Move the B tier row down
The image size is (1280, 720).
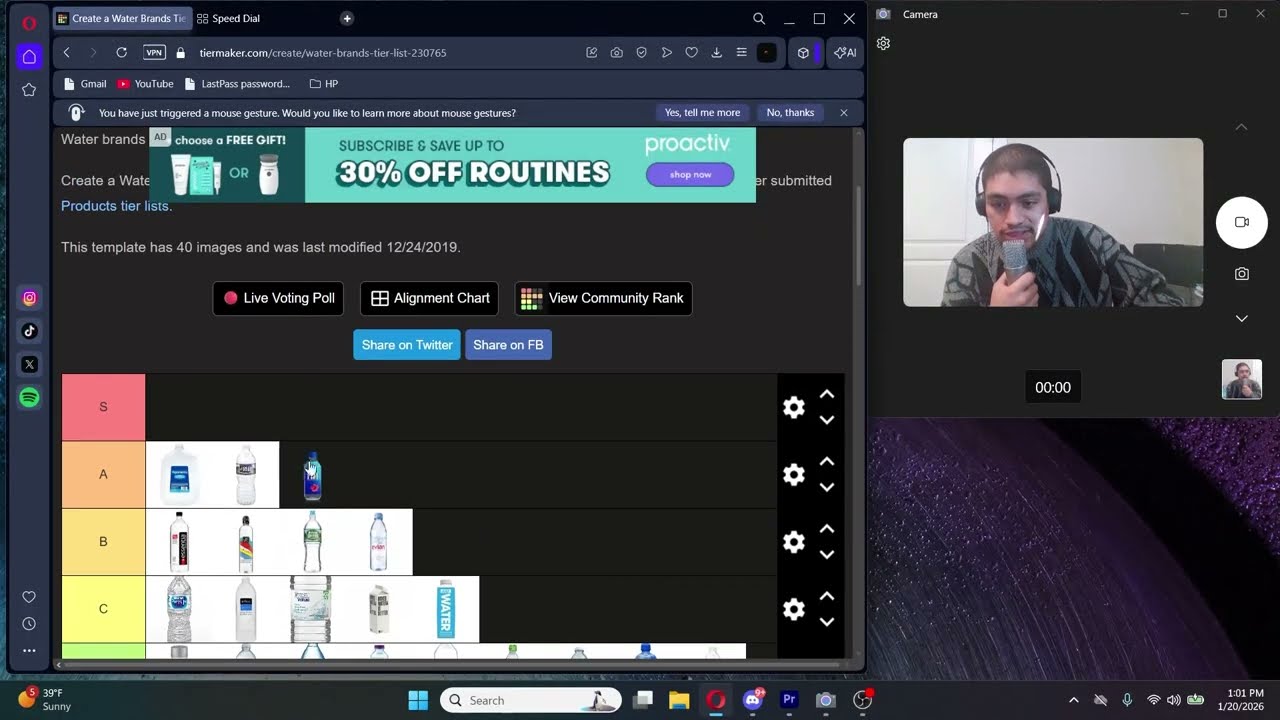click(x=827, y=555)
